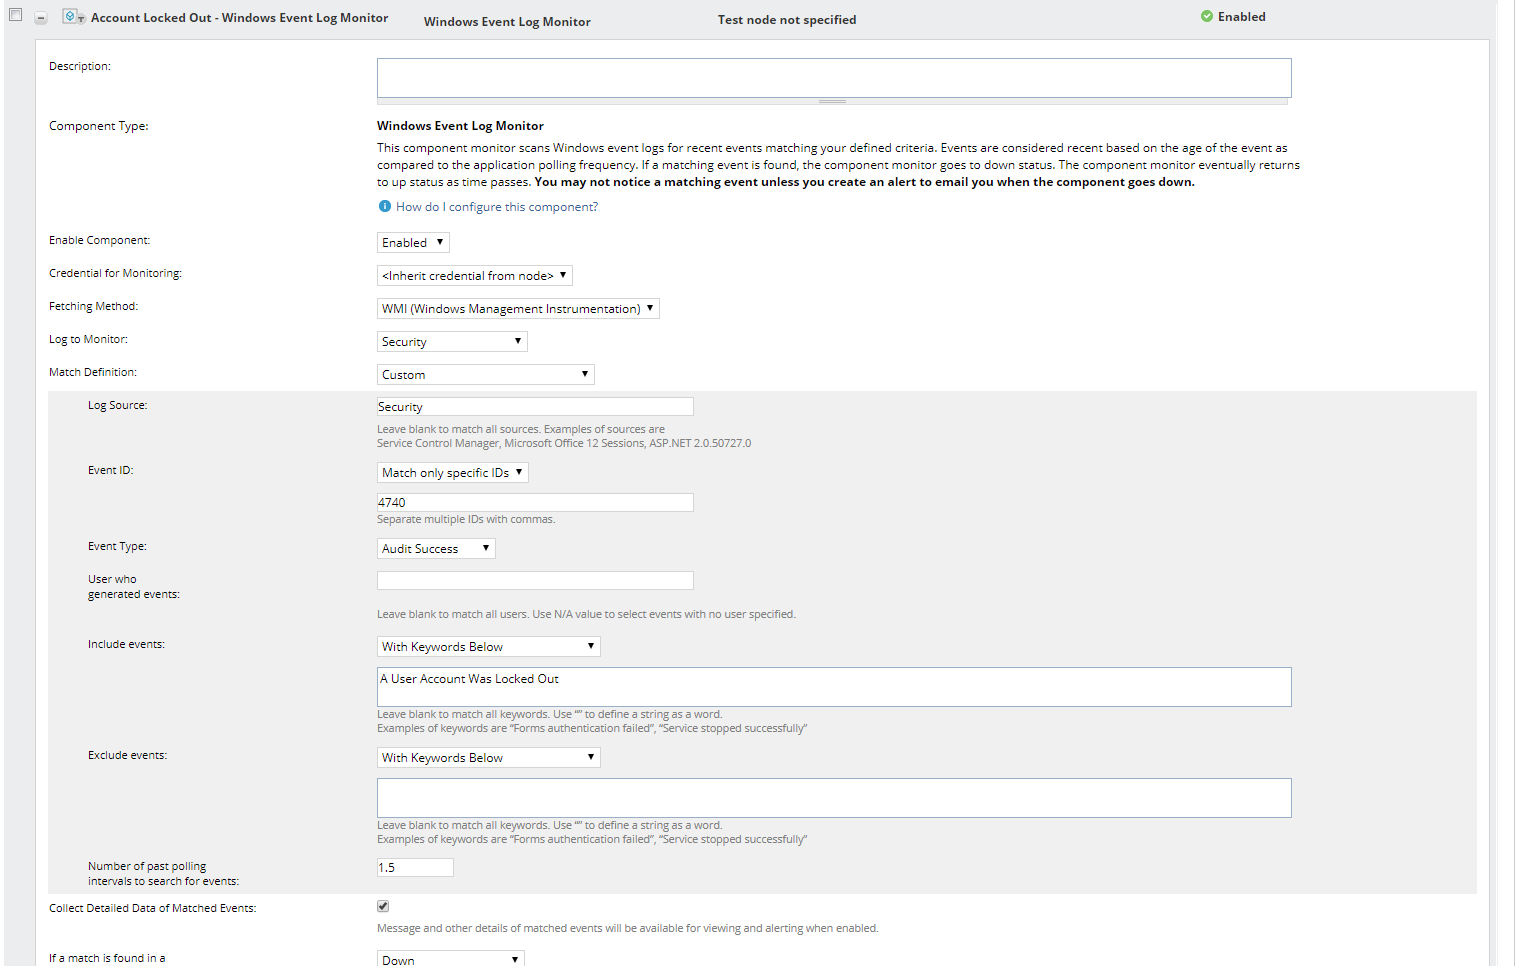Click the 'Separate multiple IDs with commas.' hint
1515x966 pixels.
tap(466, 520)
